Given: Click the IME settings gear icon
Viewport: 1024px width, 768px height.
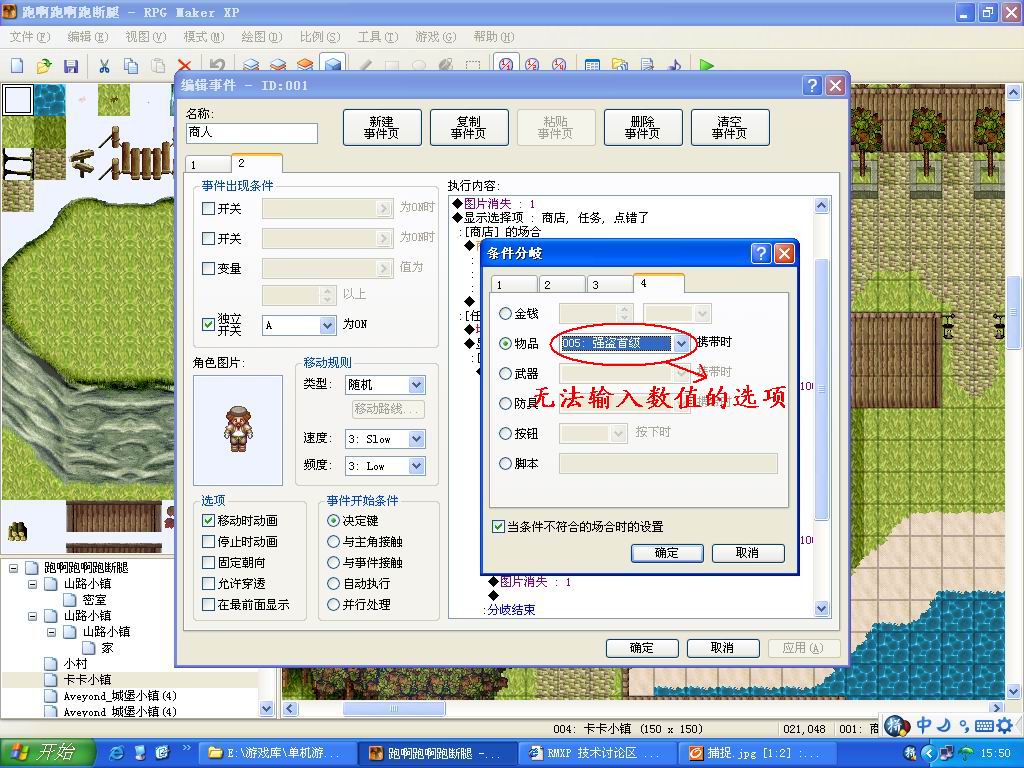Looking at the screenshot, I should pyautogui.click(x=1004, y=724).
